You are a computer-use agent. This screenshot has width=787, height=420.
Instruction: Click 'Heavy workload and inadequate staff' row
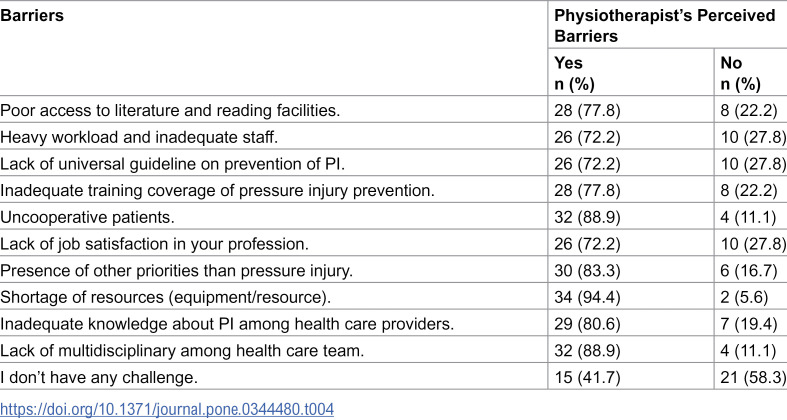click(x=139, y=137)
